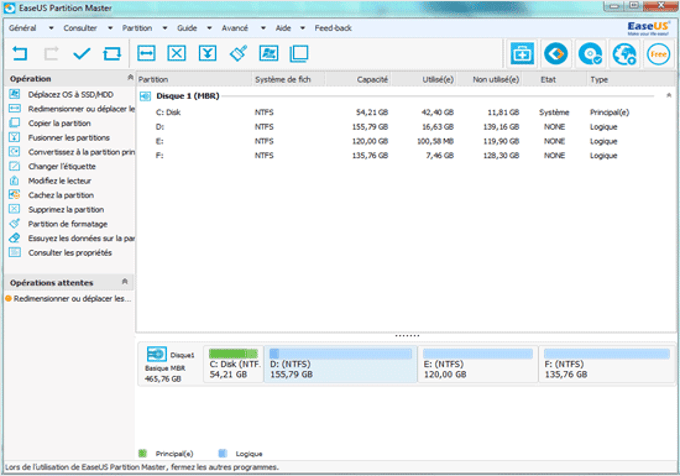Click the Système de fich column header
Screen dimensions: 680x476
coord(288,79)
